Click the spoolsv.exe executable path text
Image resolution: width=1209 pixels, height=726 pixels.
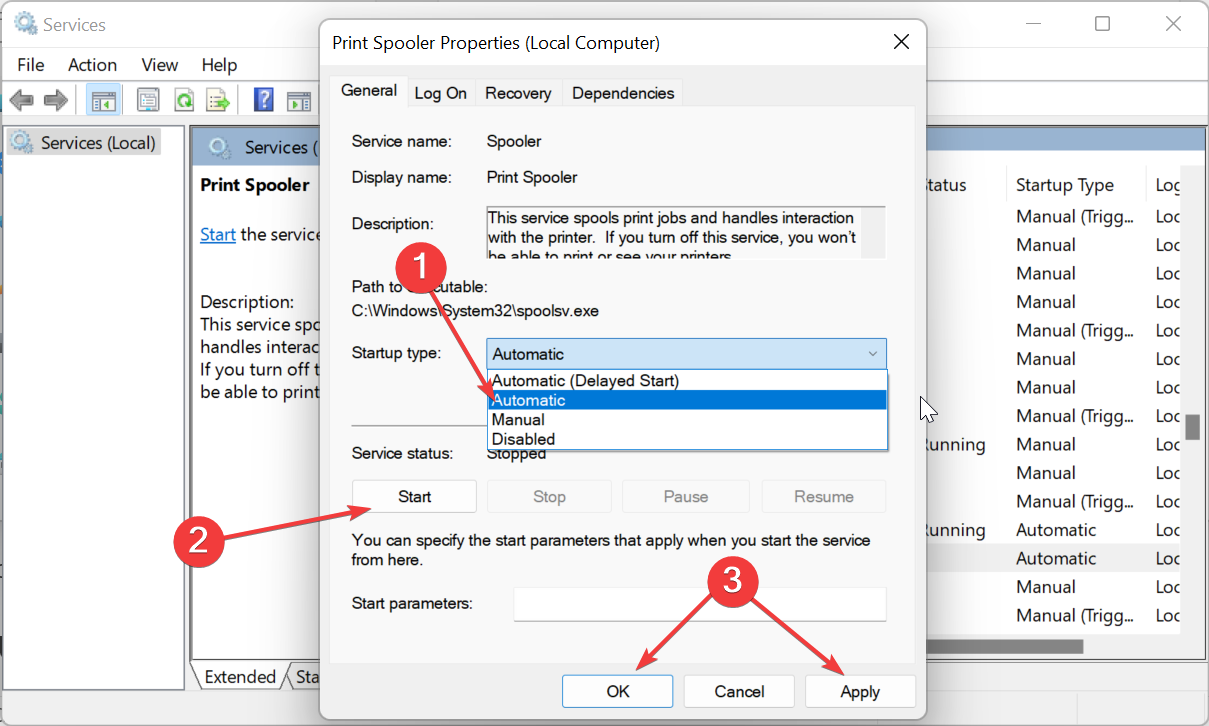(475, 310)
